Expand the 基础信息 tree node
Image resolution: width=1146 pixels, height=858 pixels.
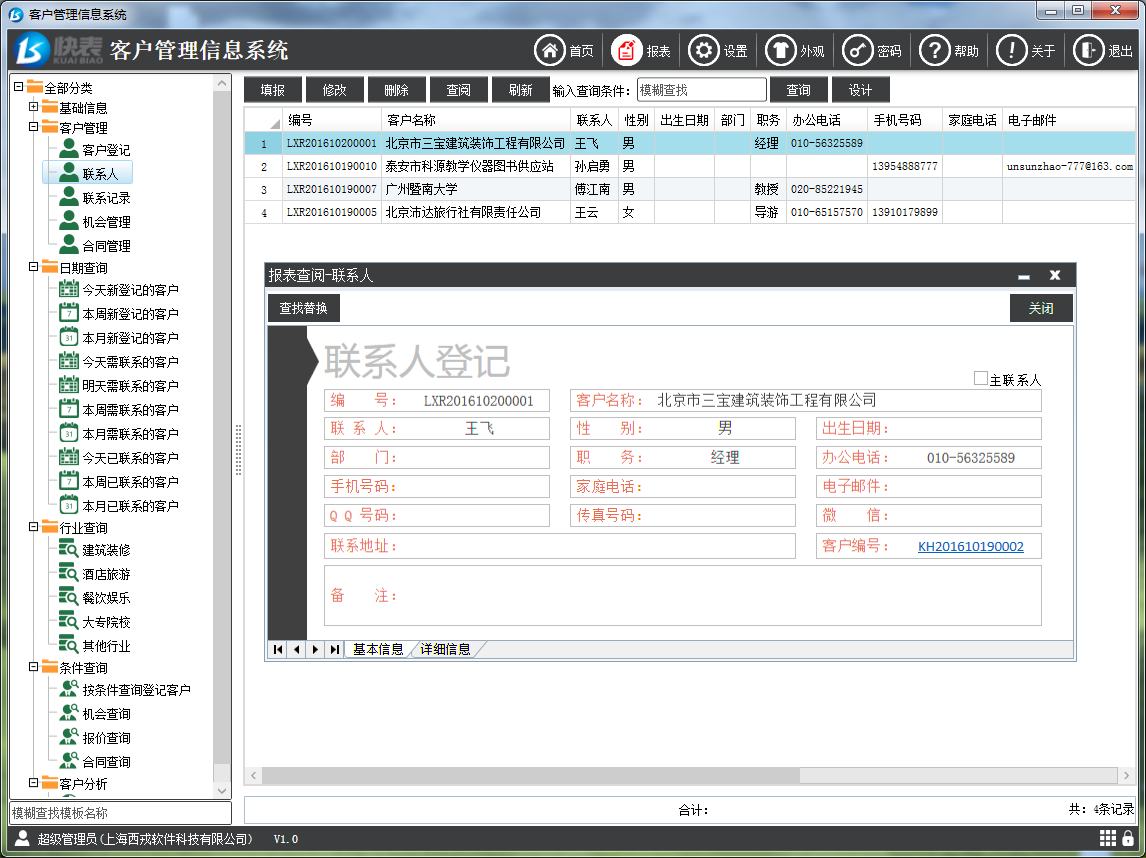pos(33,107)
